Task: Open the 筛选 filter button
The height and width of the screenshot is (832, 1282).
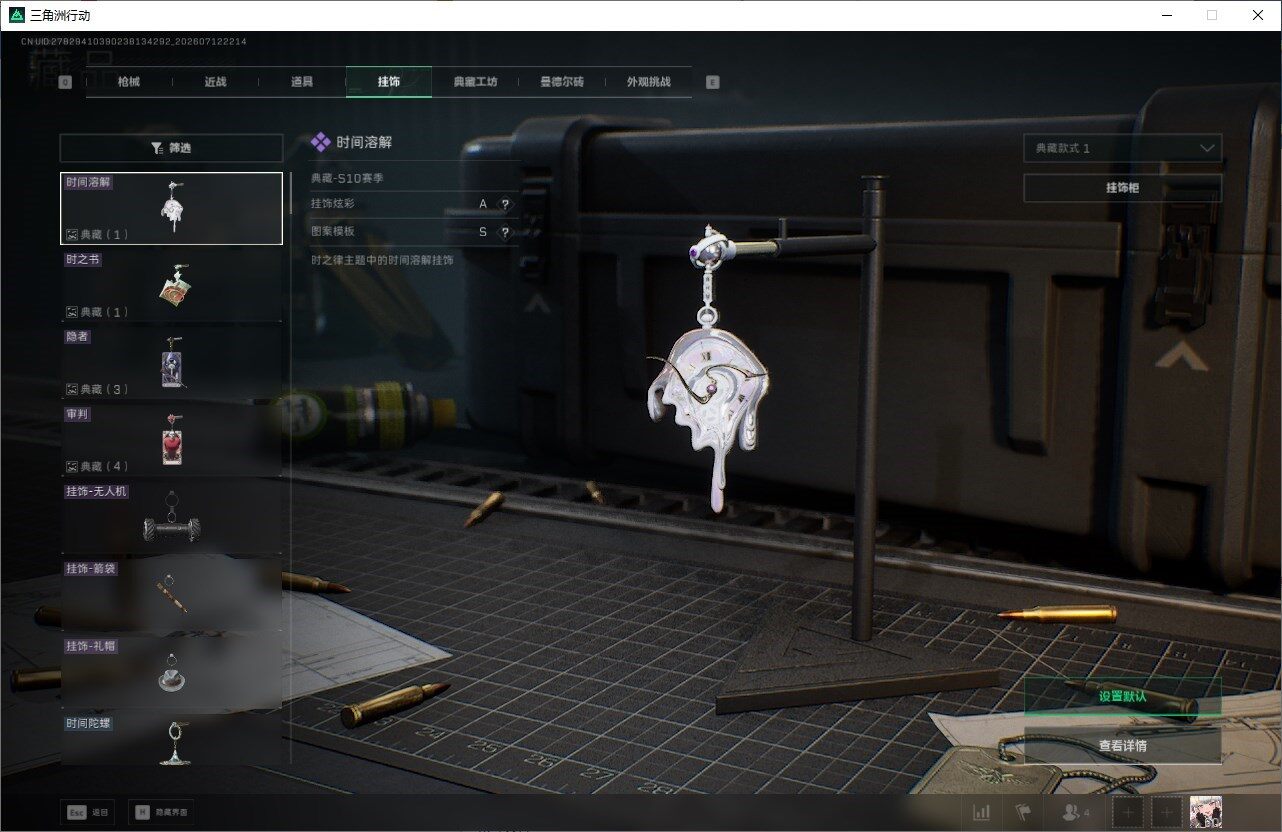Action: (x=171, y=148)
